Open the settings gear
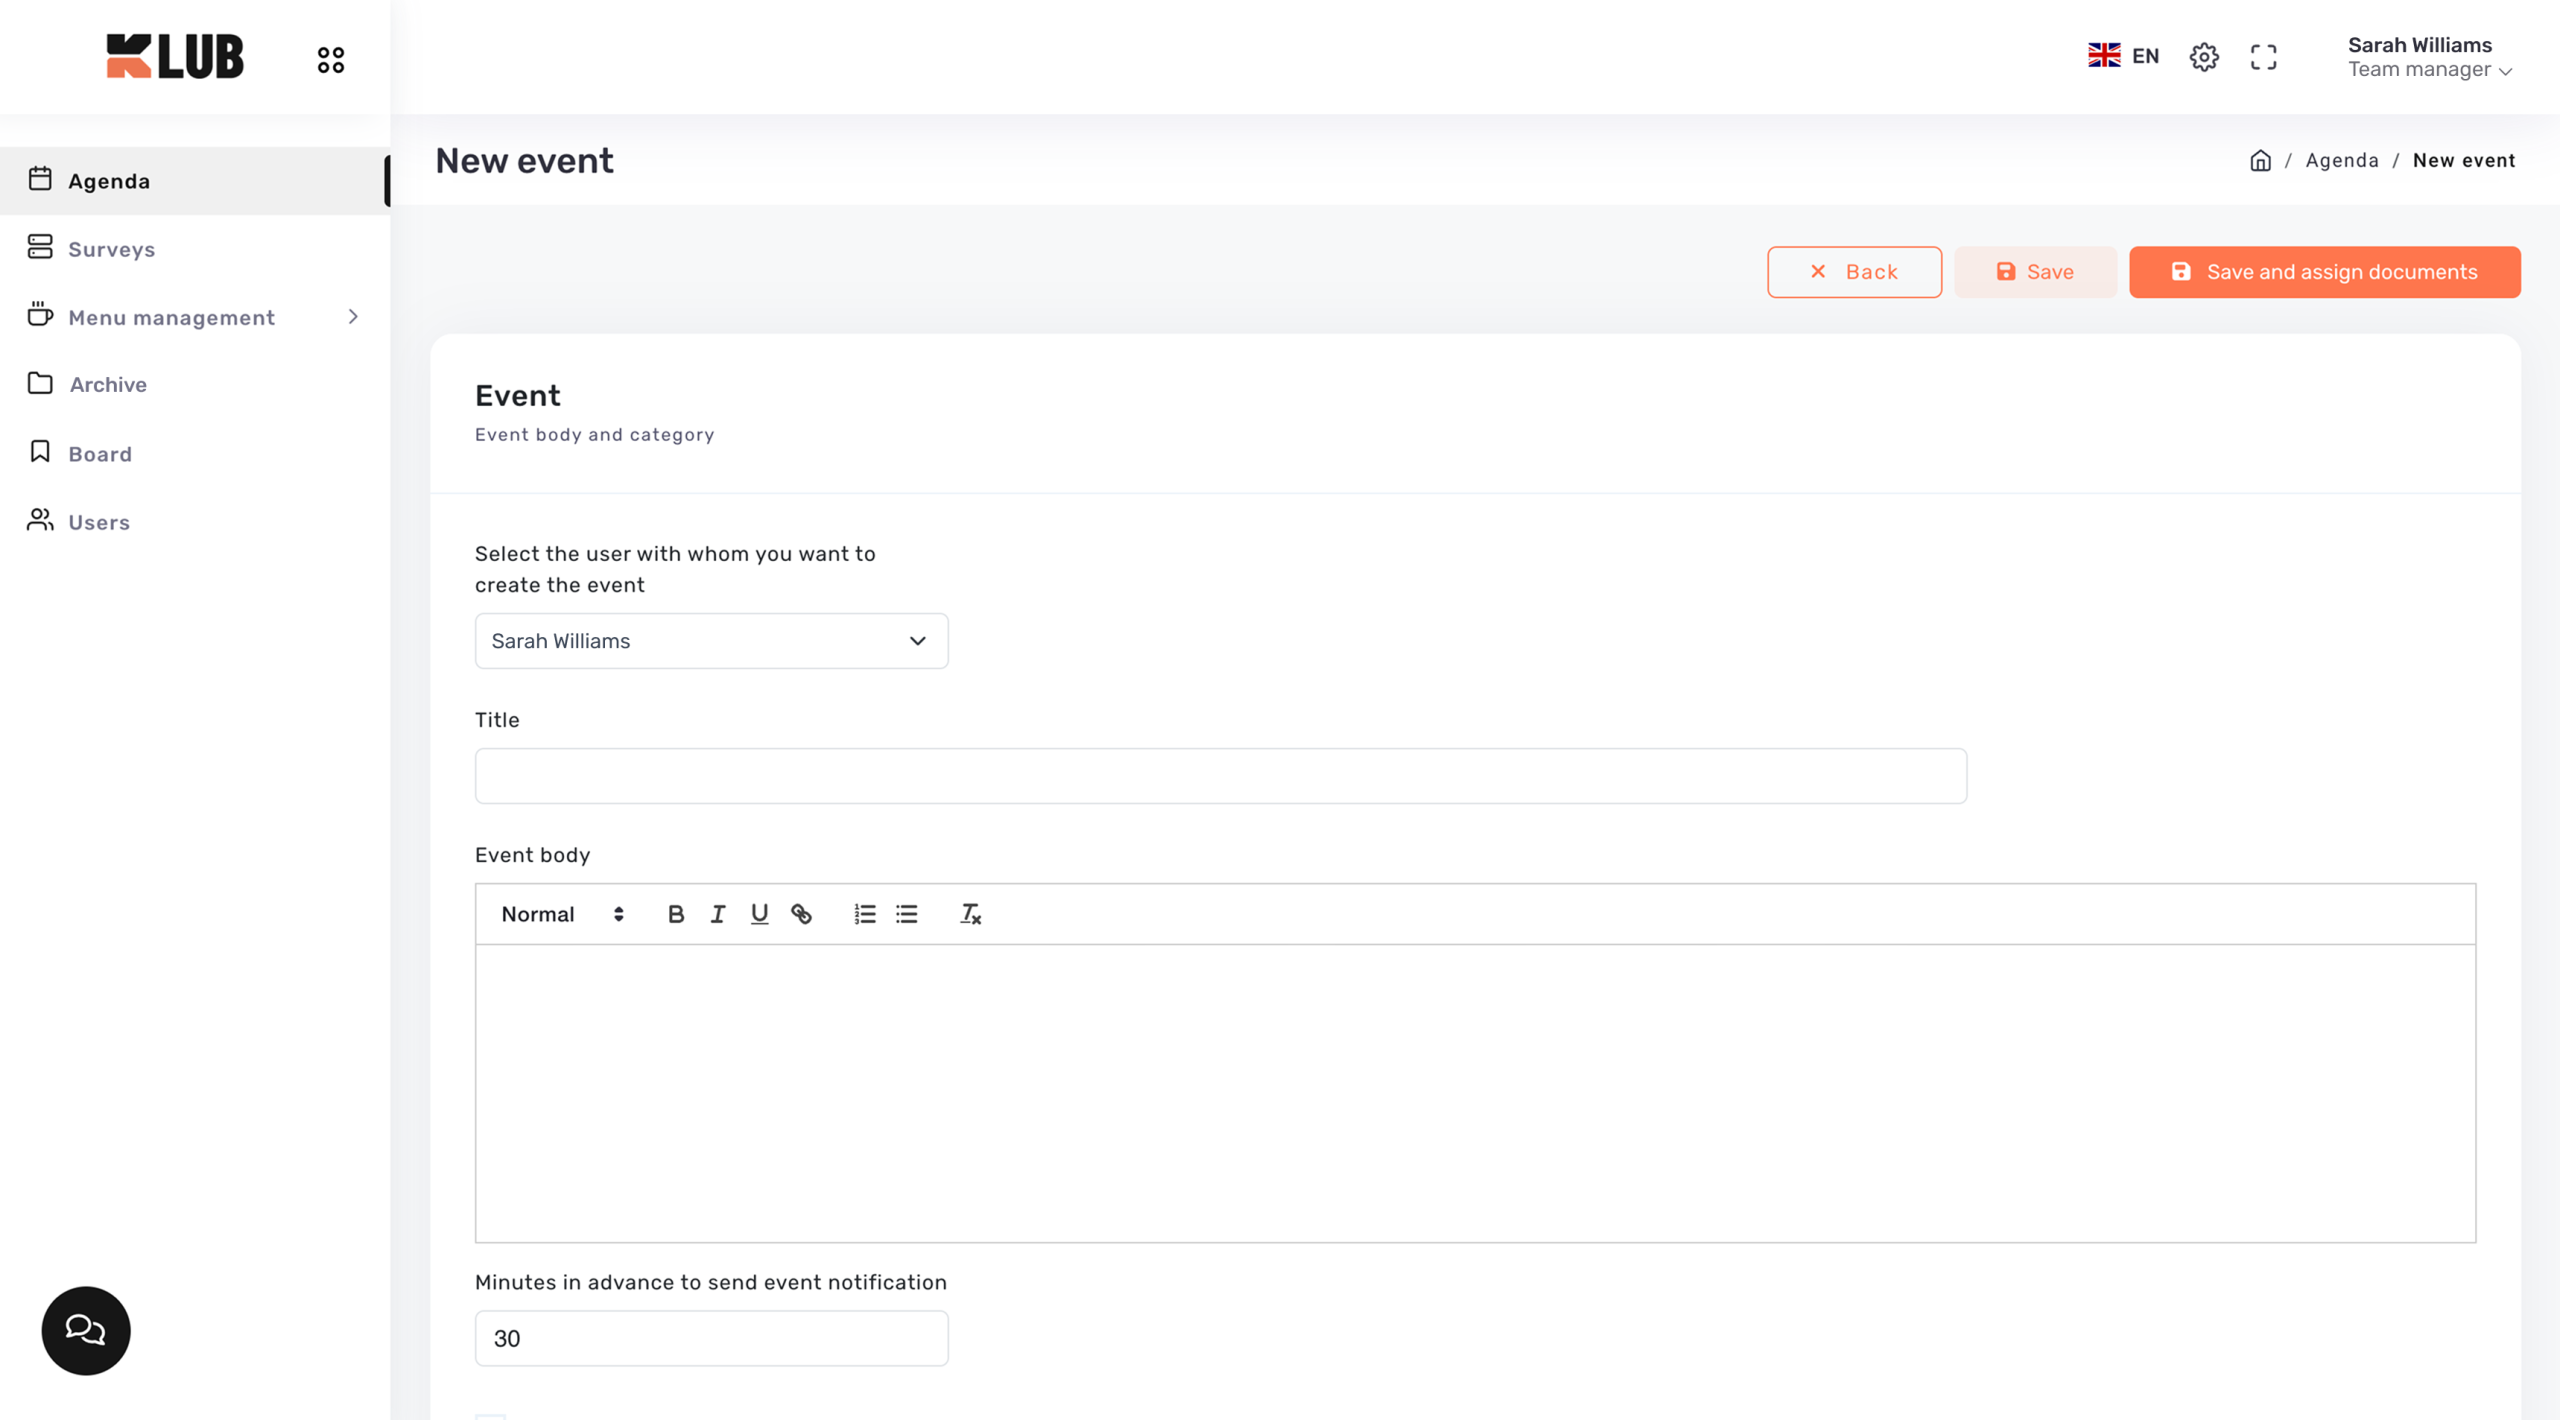 point(2203,57)
